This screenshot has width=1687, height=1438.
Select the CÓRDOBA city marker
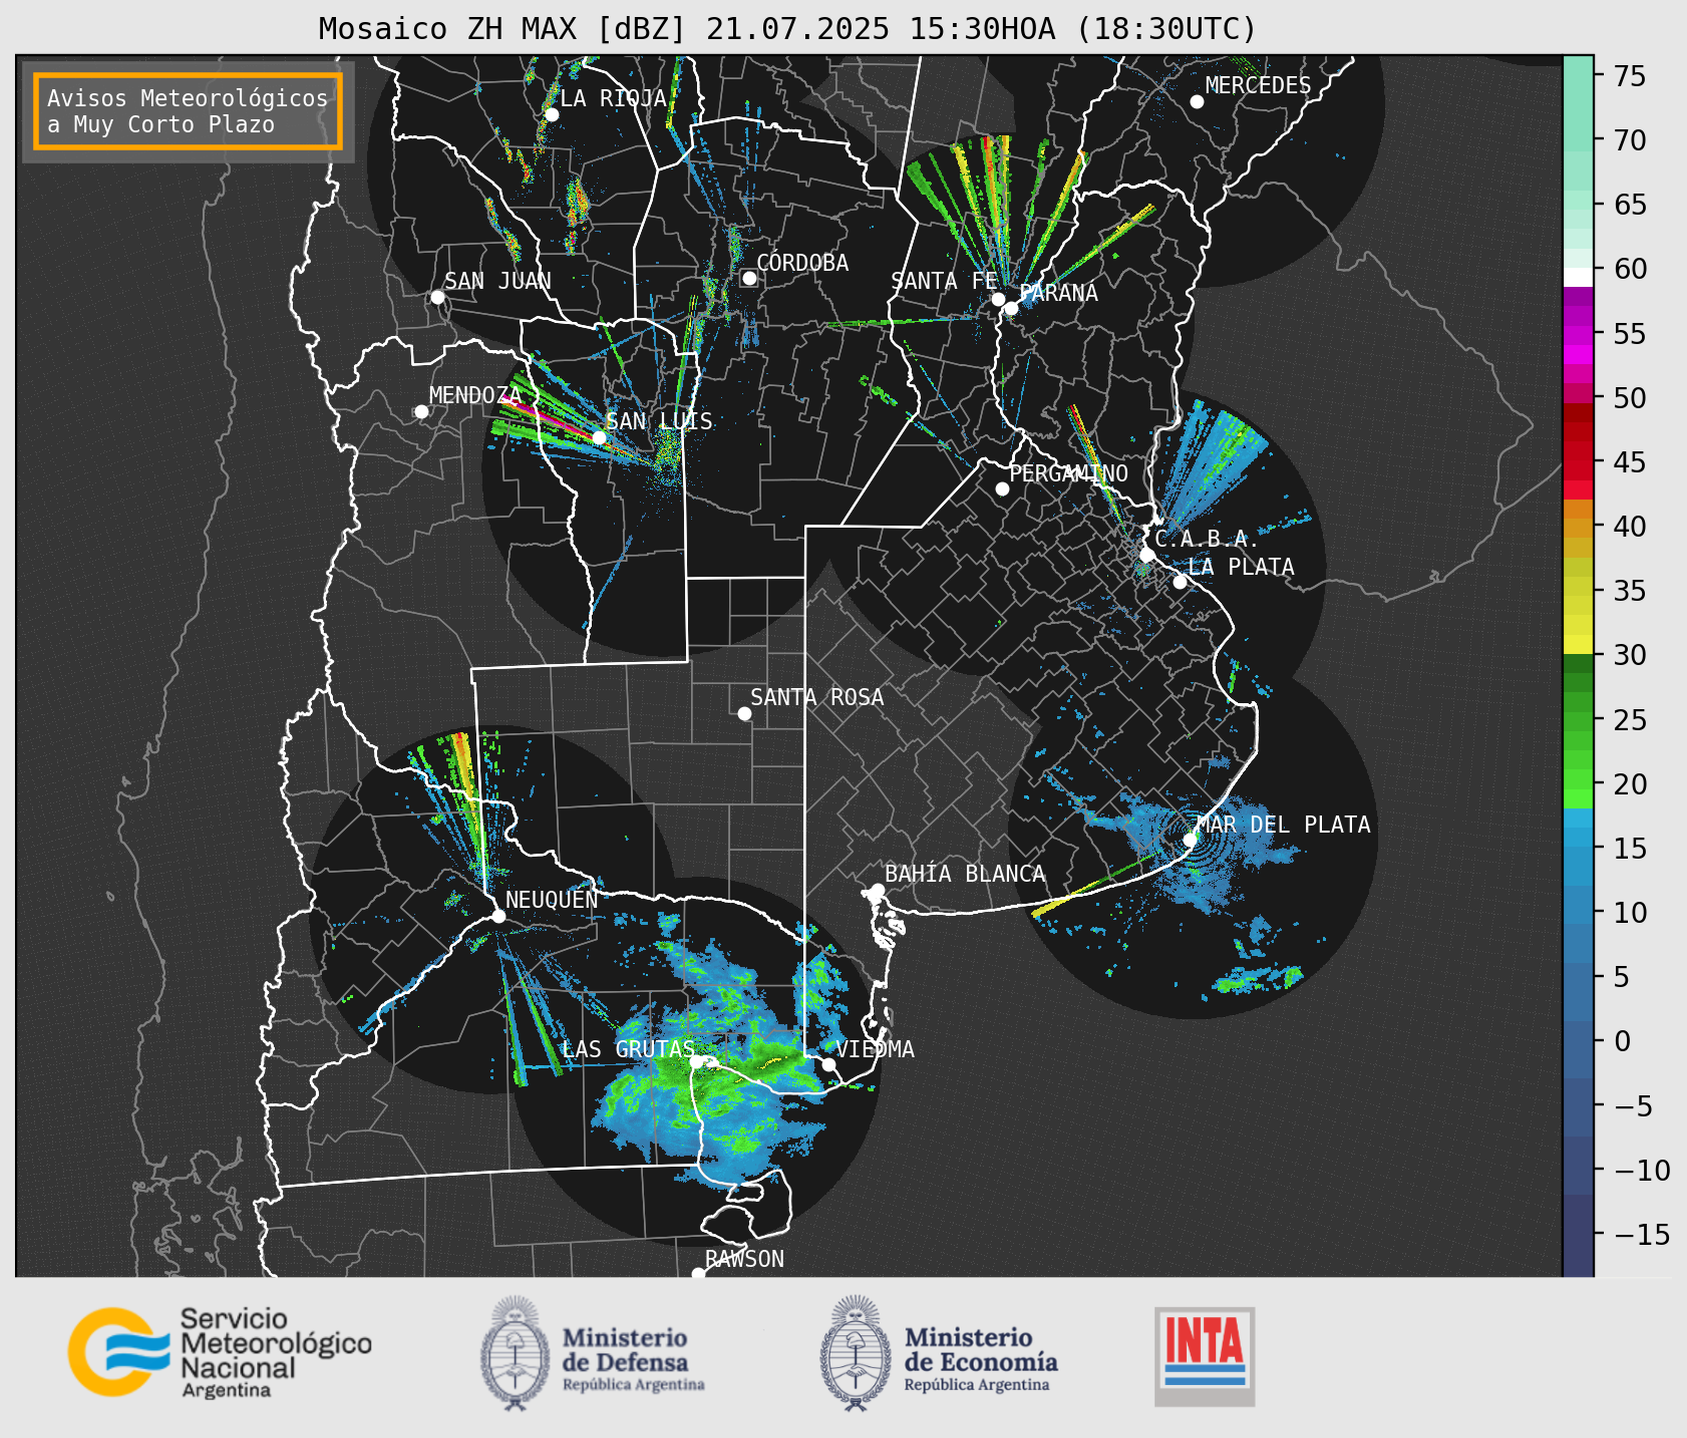click(x=749, y=278)
